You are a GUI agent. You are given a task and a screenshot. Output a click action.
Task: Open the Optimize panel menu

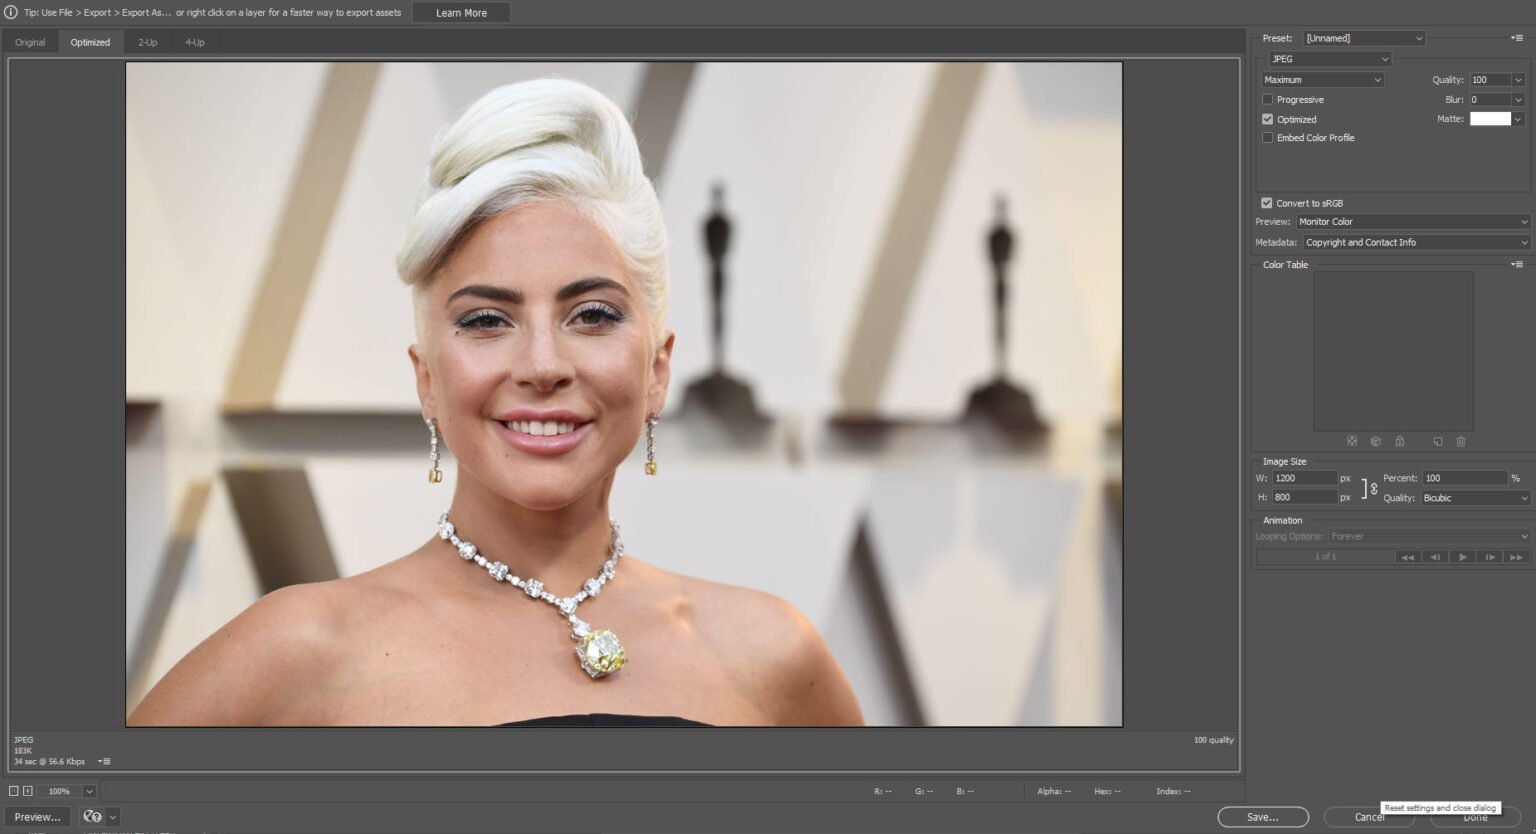click(x=1516, y=38)
